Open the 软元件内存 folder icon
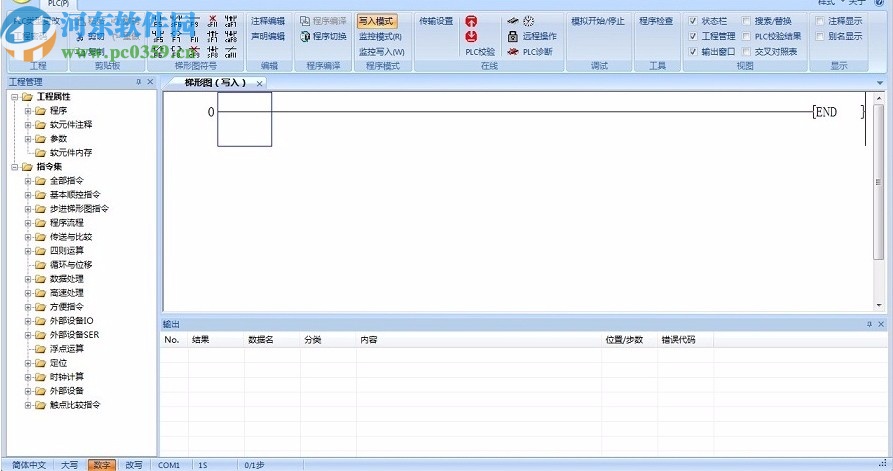Image resolution: width=893 pixels, height=471 pixels. click(x=40, y=153)
